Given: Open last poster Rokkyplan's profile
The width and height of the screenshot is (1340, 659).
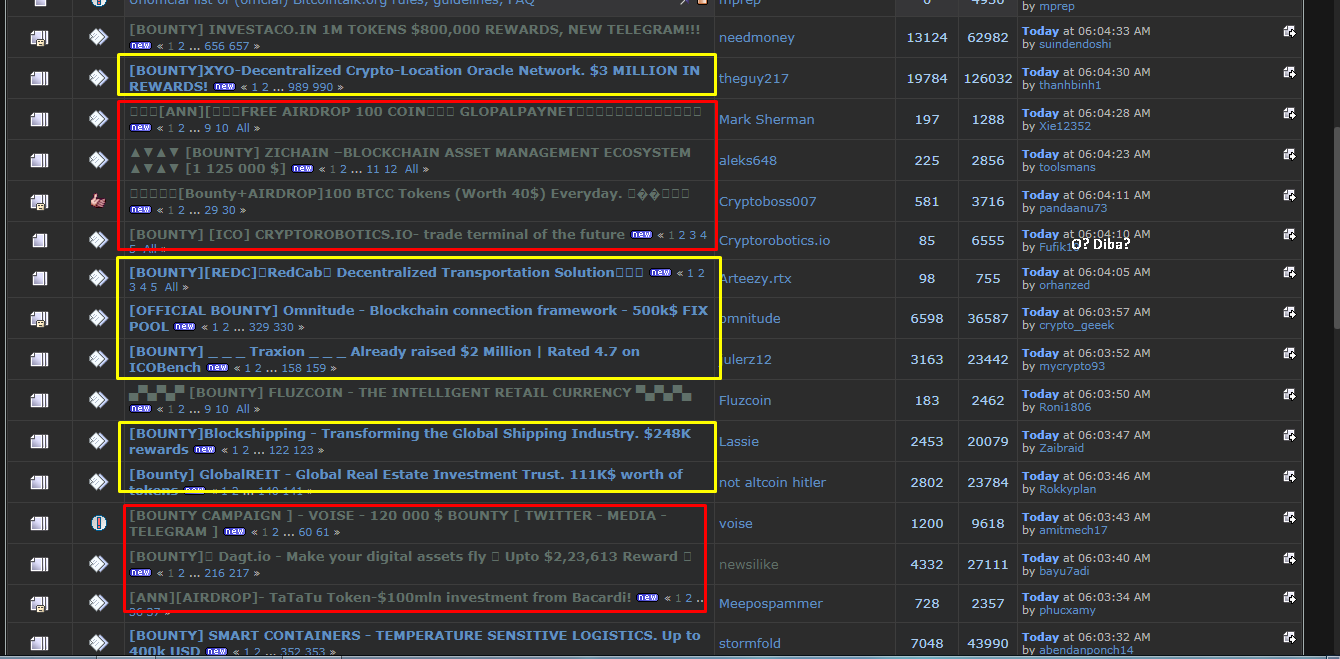Looking at the screenshot, I should coord(1068,489).
